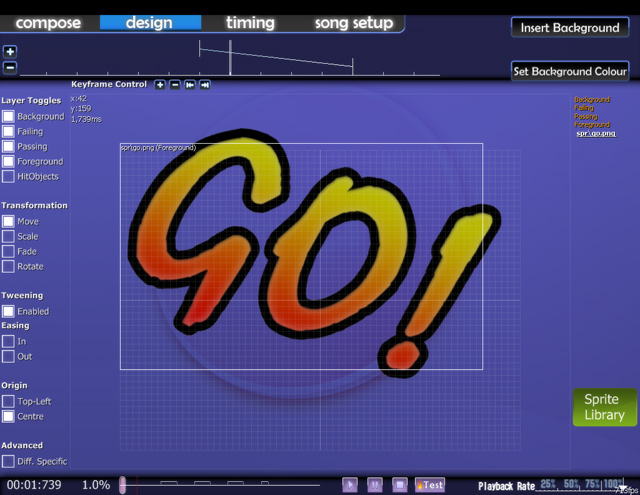The image size is (640, 495).
Task: Click the 1.0% progress text
Action: tap(96, 485)
